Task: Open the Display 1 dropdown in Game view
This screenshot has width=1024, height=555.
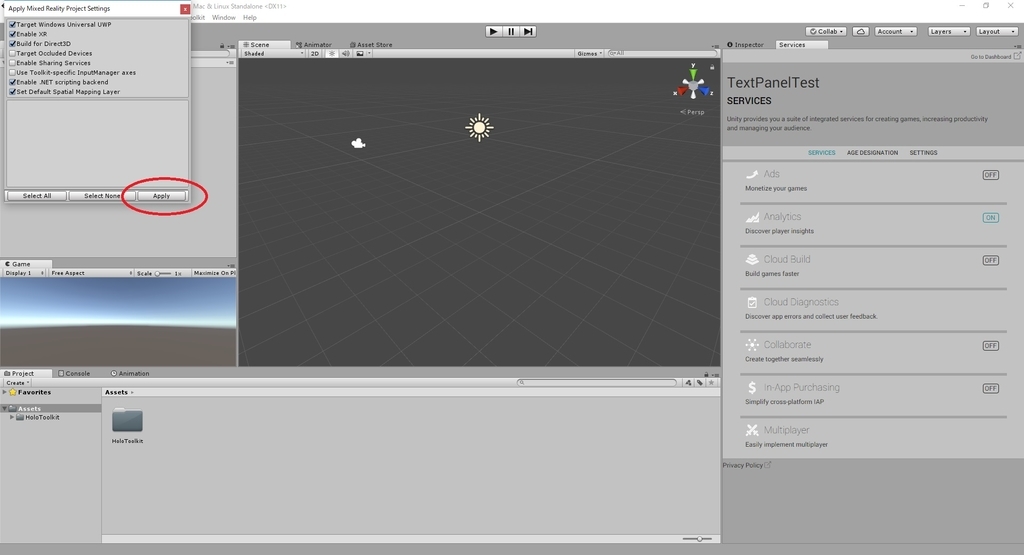Action: point(24,273)
